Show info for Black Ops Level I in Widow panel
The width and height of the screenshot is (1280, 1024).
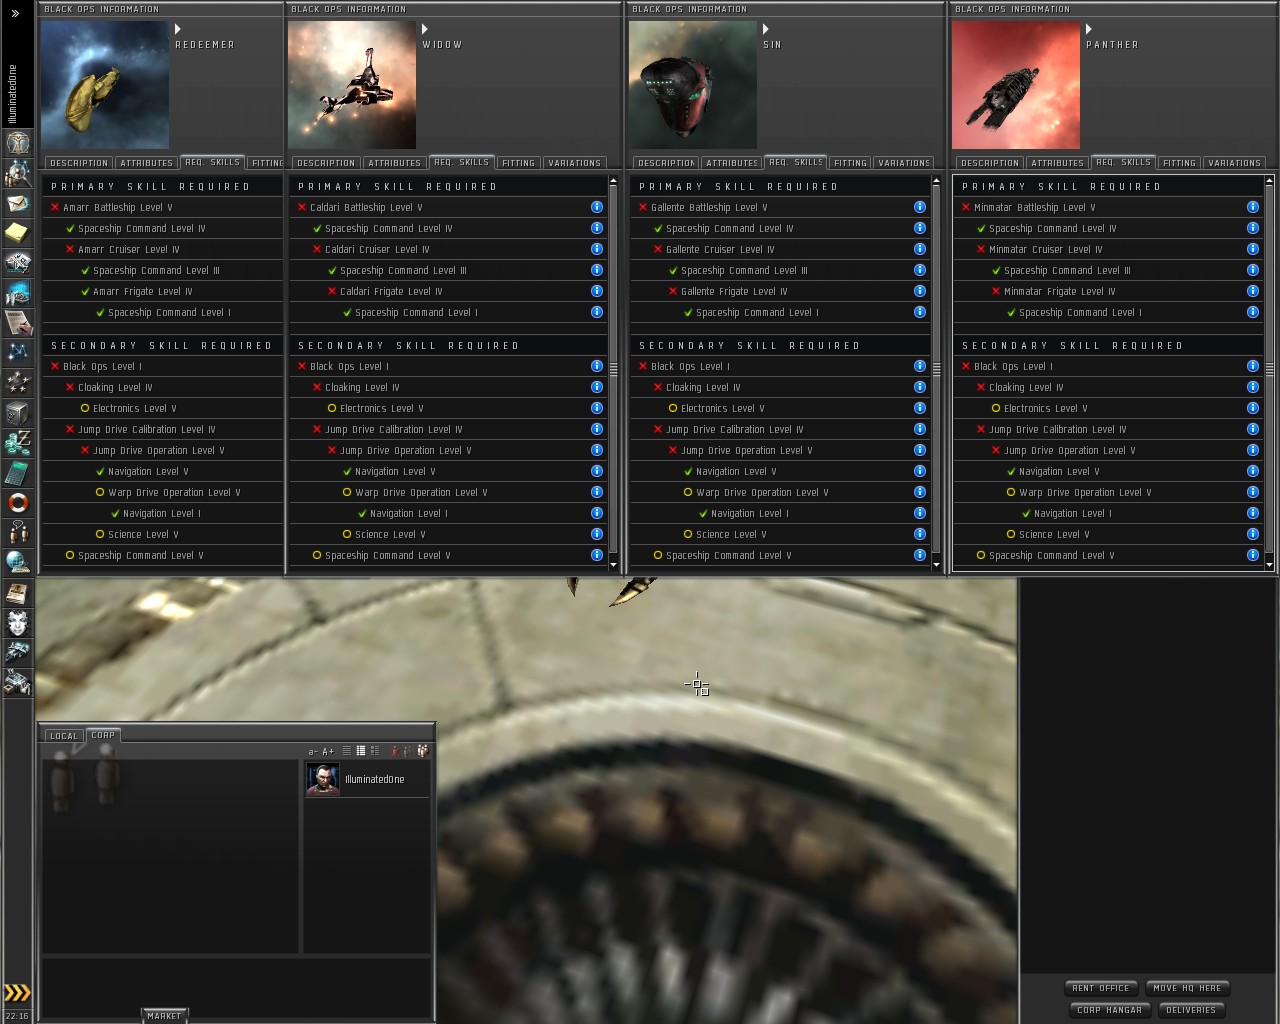[597, 366]
